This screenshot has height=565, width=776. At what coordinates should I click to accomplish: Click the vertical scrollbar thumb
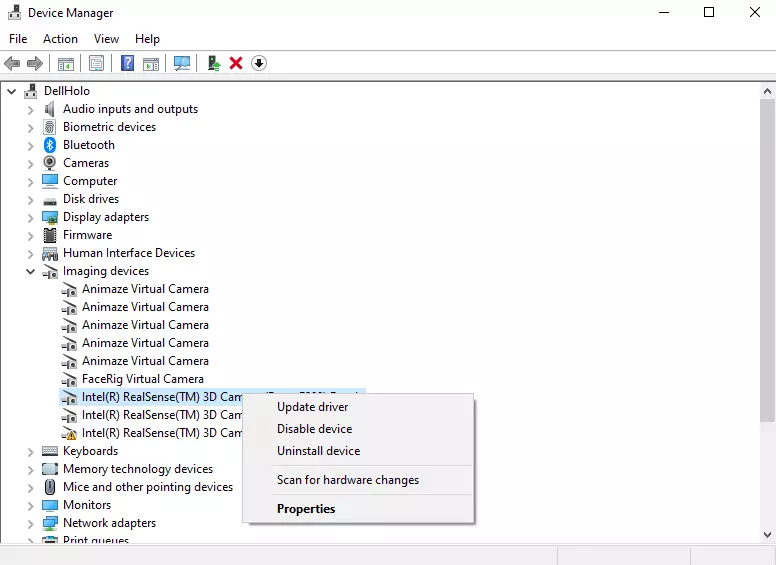(x=768, y=261)
